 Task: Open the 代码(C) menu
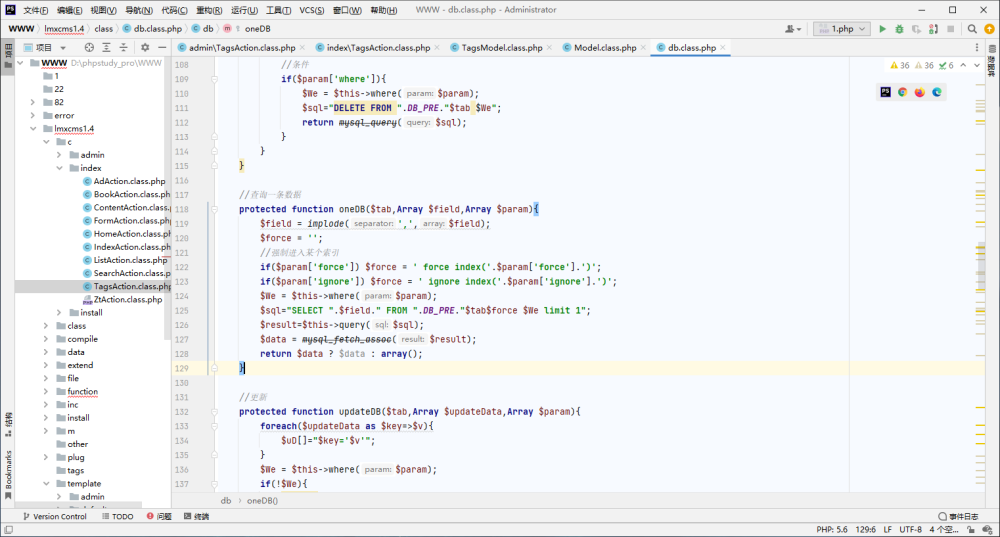click(x=174, y=10)
